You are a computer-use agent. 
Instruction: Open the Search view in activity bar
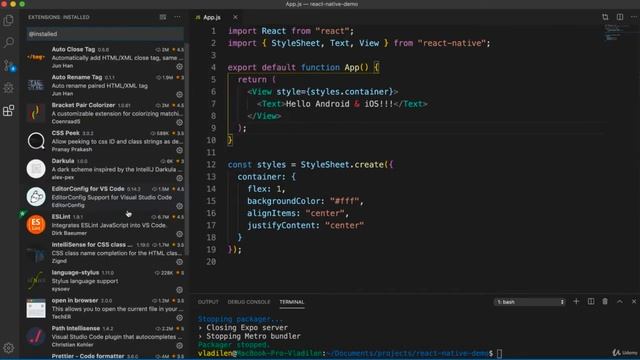coord(9,42)
